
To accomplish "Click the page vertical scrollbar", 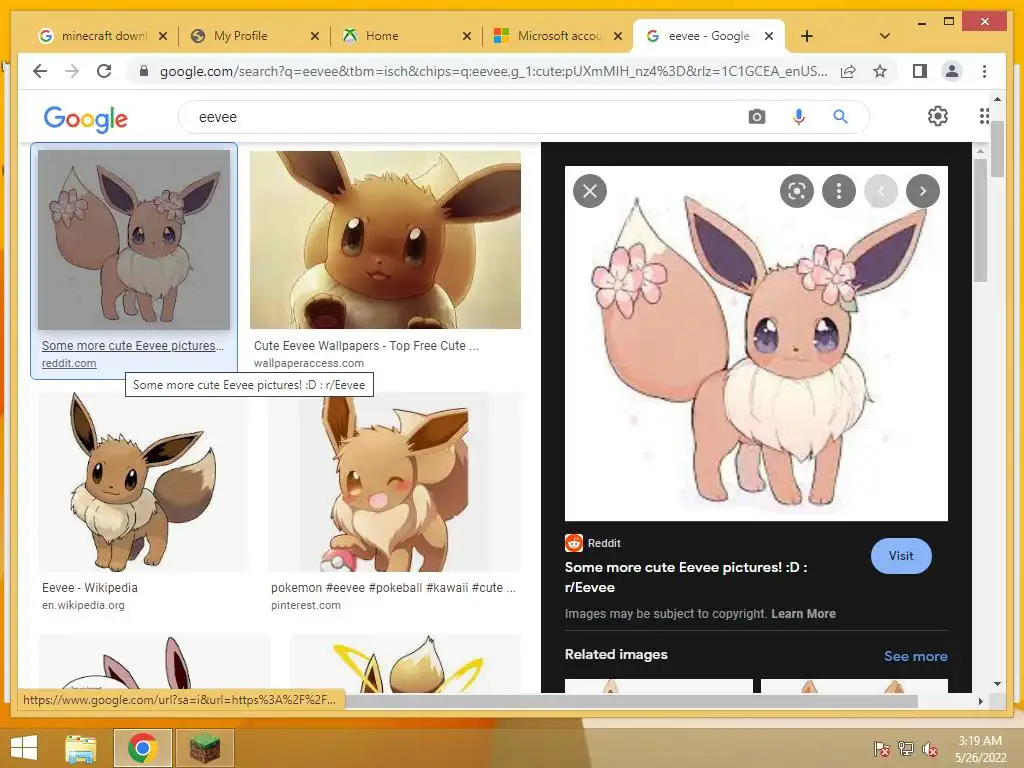I will click(x=997, y=150).
